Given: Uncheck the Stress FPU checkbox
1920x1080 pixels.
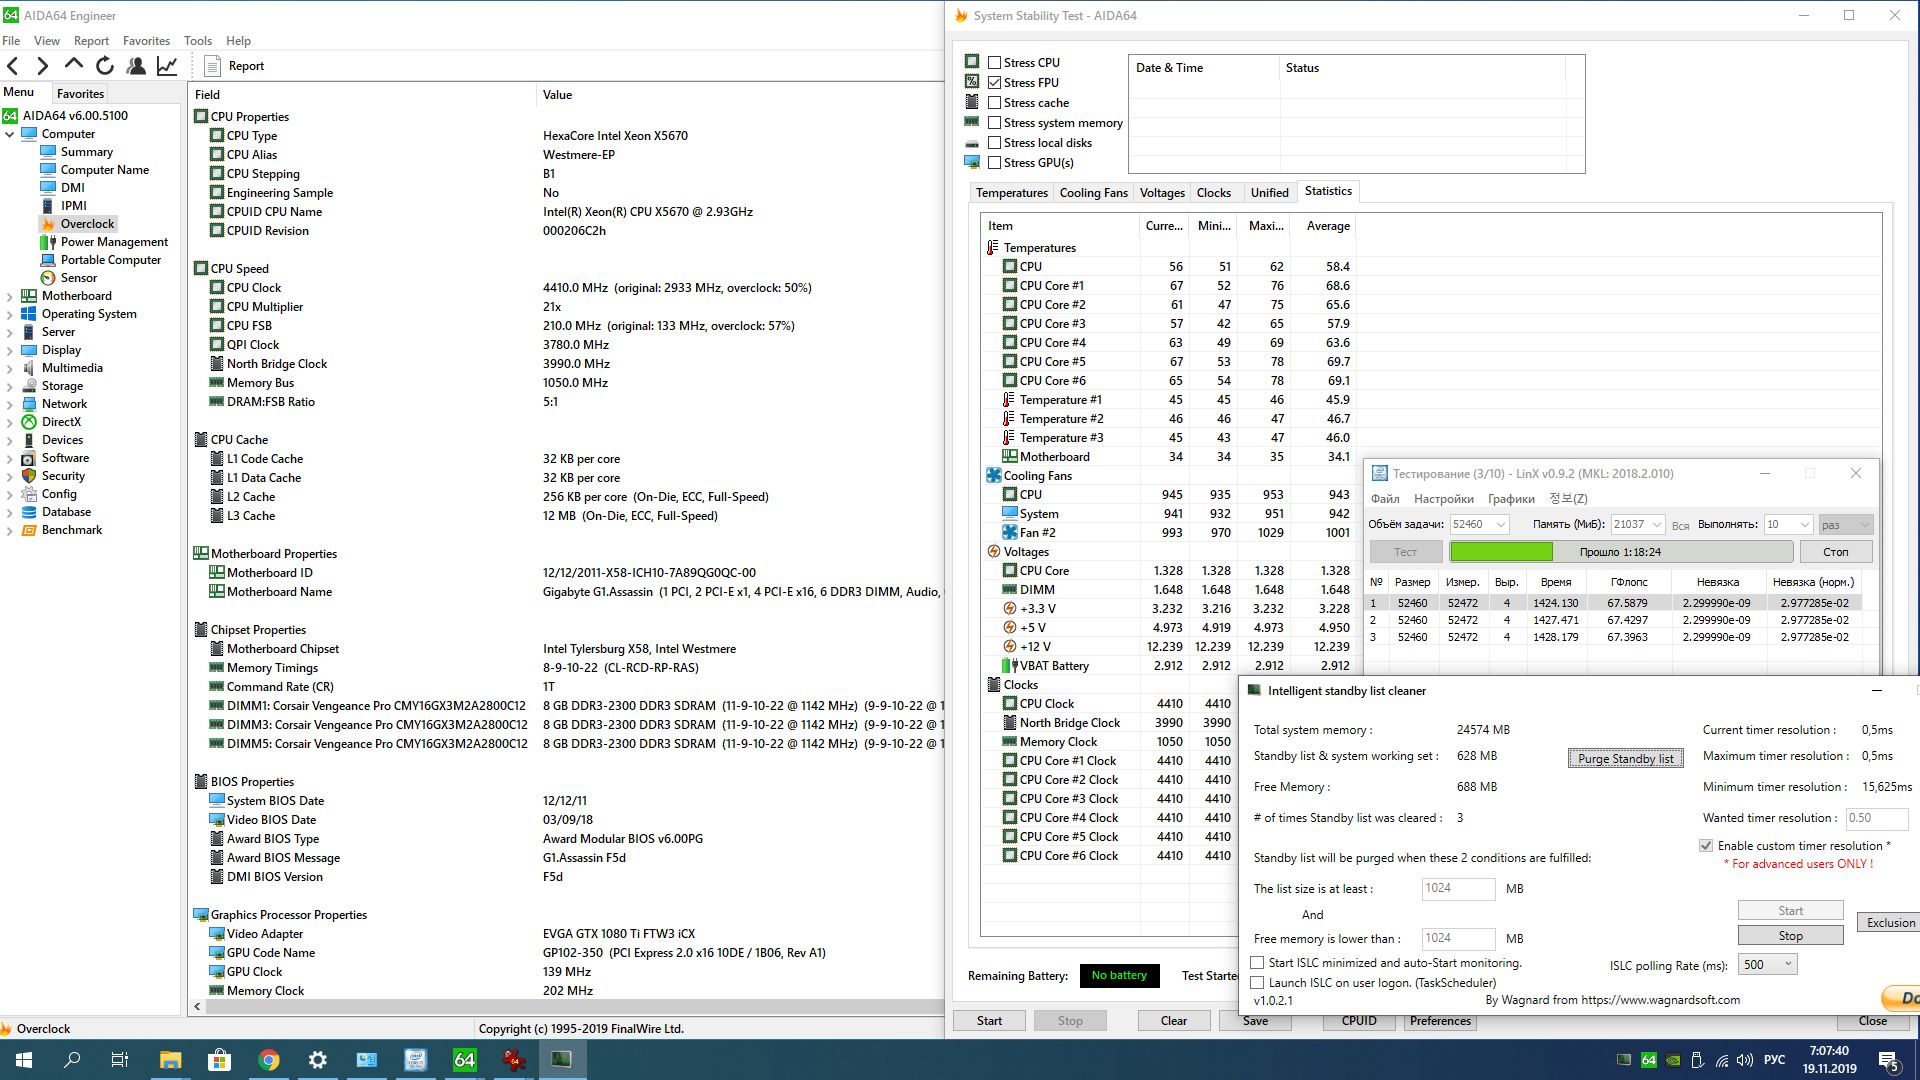Looking at the screenshot, I should point(995,82).
